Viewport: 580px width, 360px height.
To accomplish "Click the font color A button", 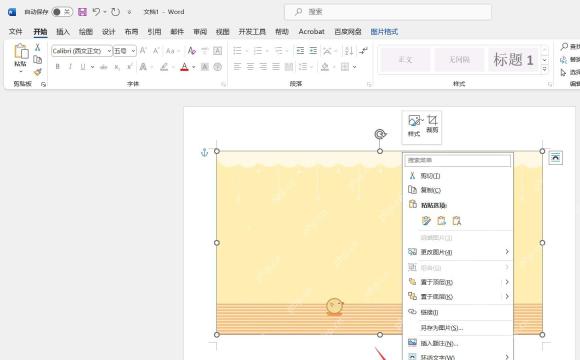I will point(184,67).
